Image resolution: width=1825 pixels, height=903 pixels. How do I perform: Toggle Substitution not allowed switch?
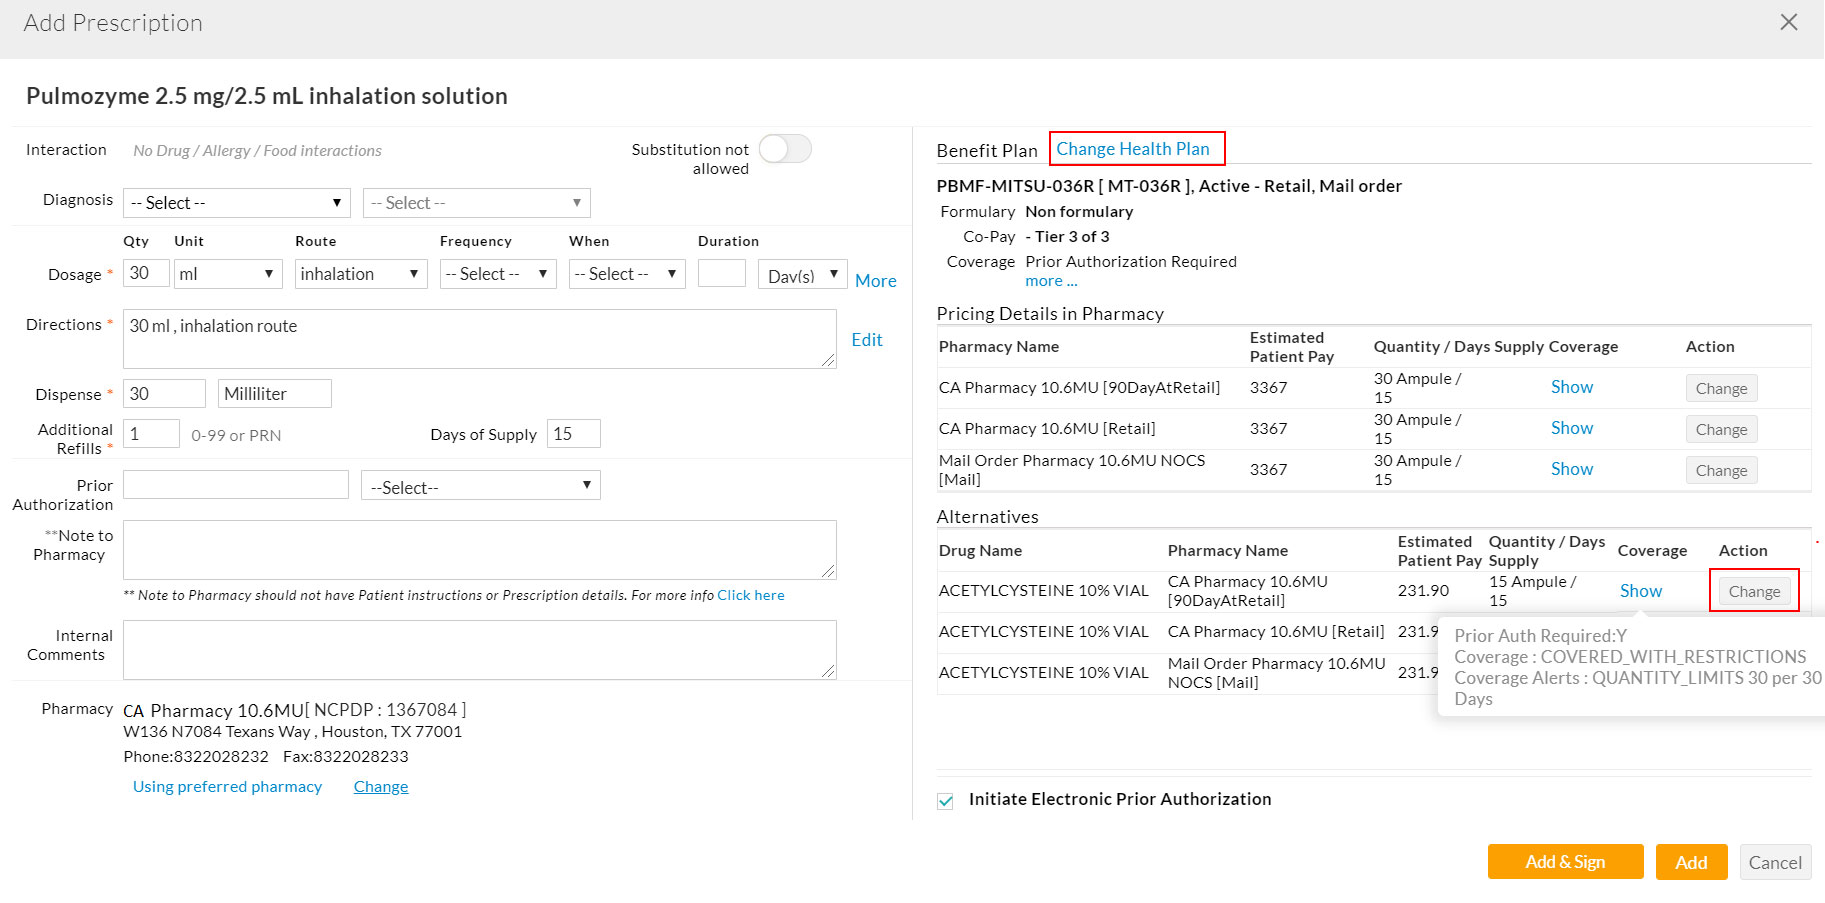tap(785, 150)
